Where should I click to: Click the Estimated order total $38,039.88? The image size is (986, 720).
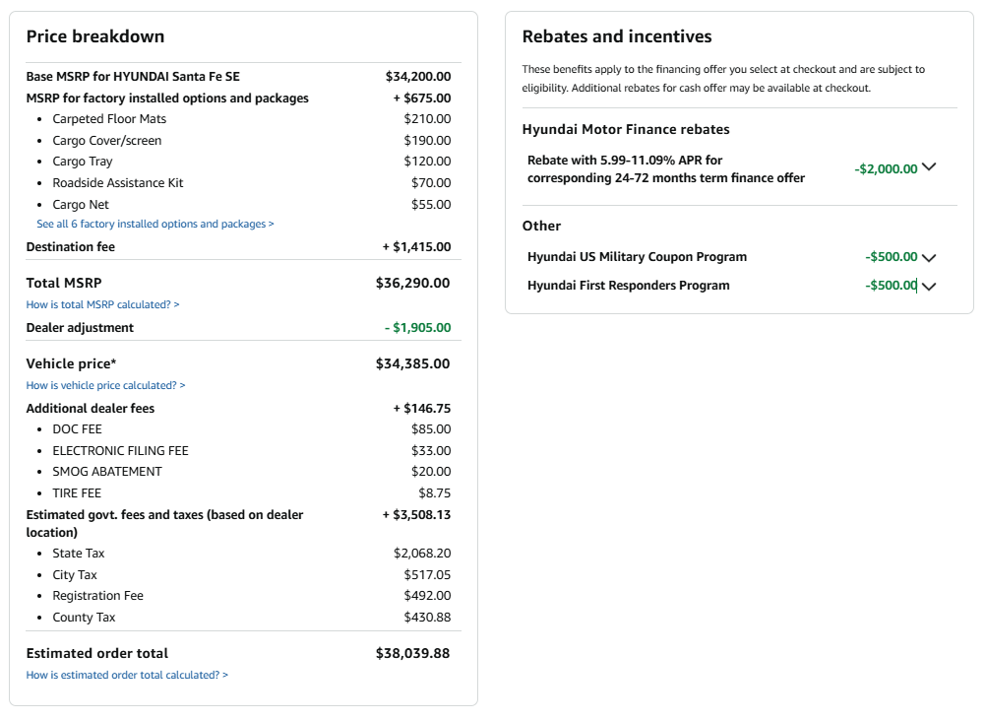click(x=413, y=653)
